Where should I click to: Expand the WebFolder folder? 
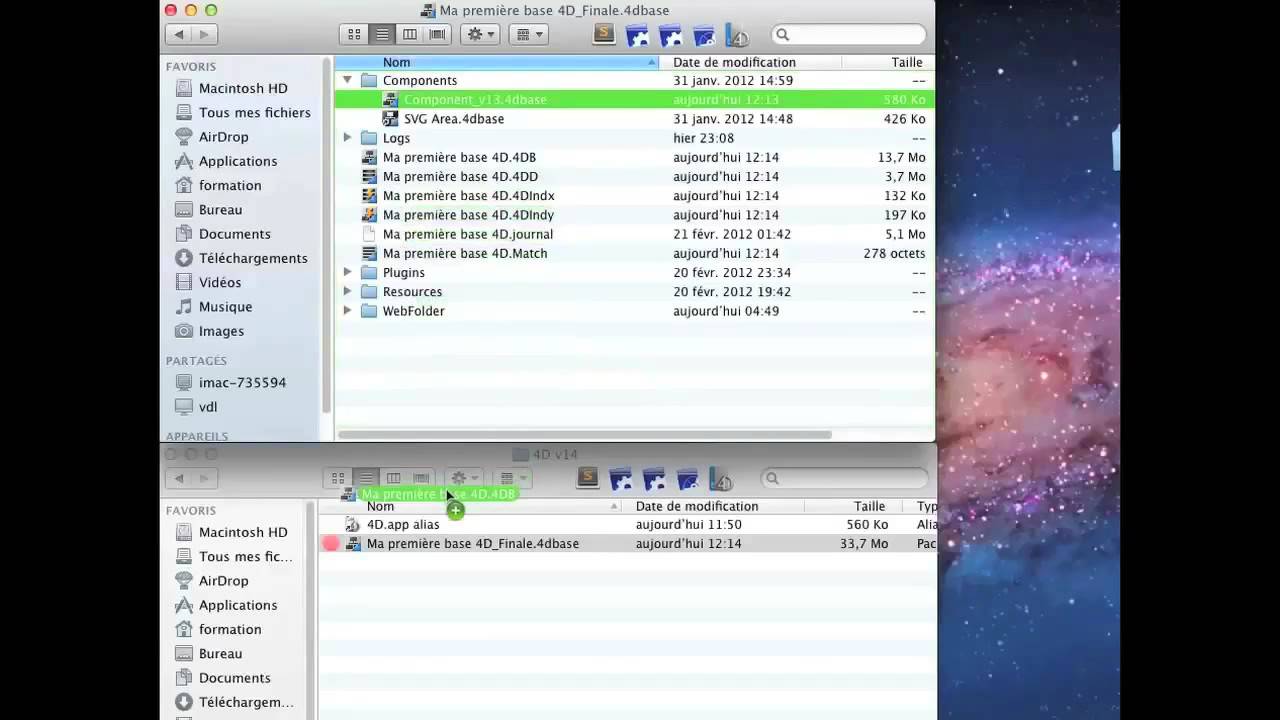[x=347, y=310]
